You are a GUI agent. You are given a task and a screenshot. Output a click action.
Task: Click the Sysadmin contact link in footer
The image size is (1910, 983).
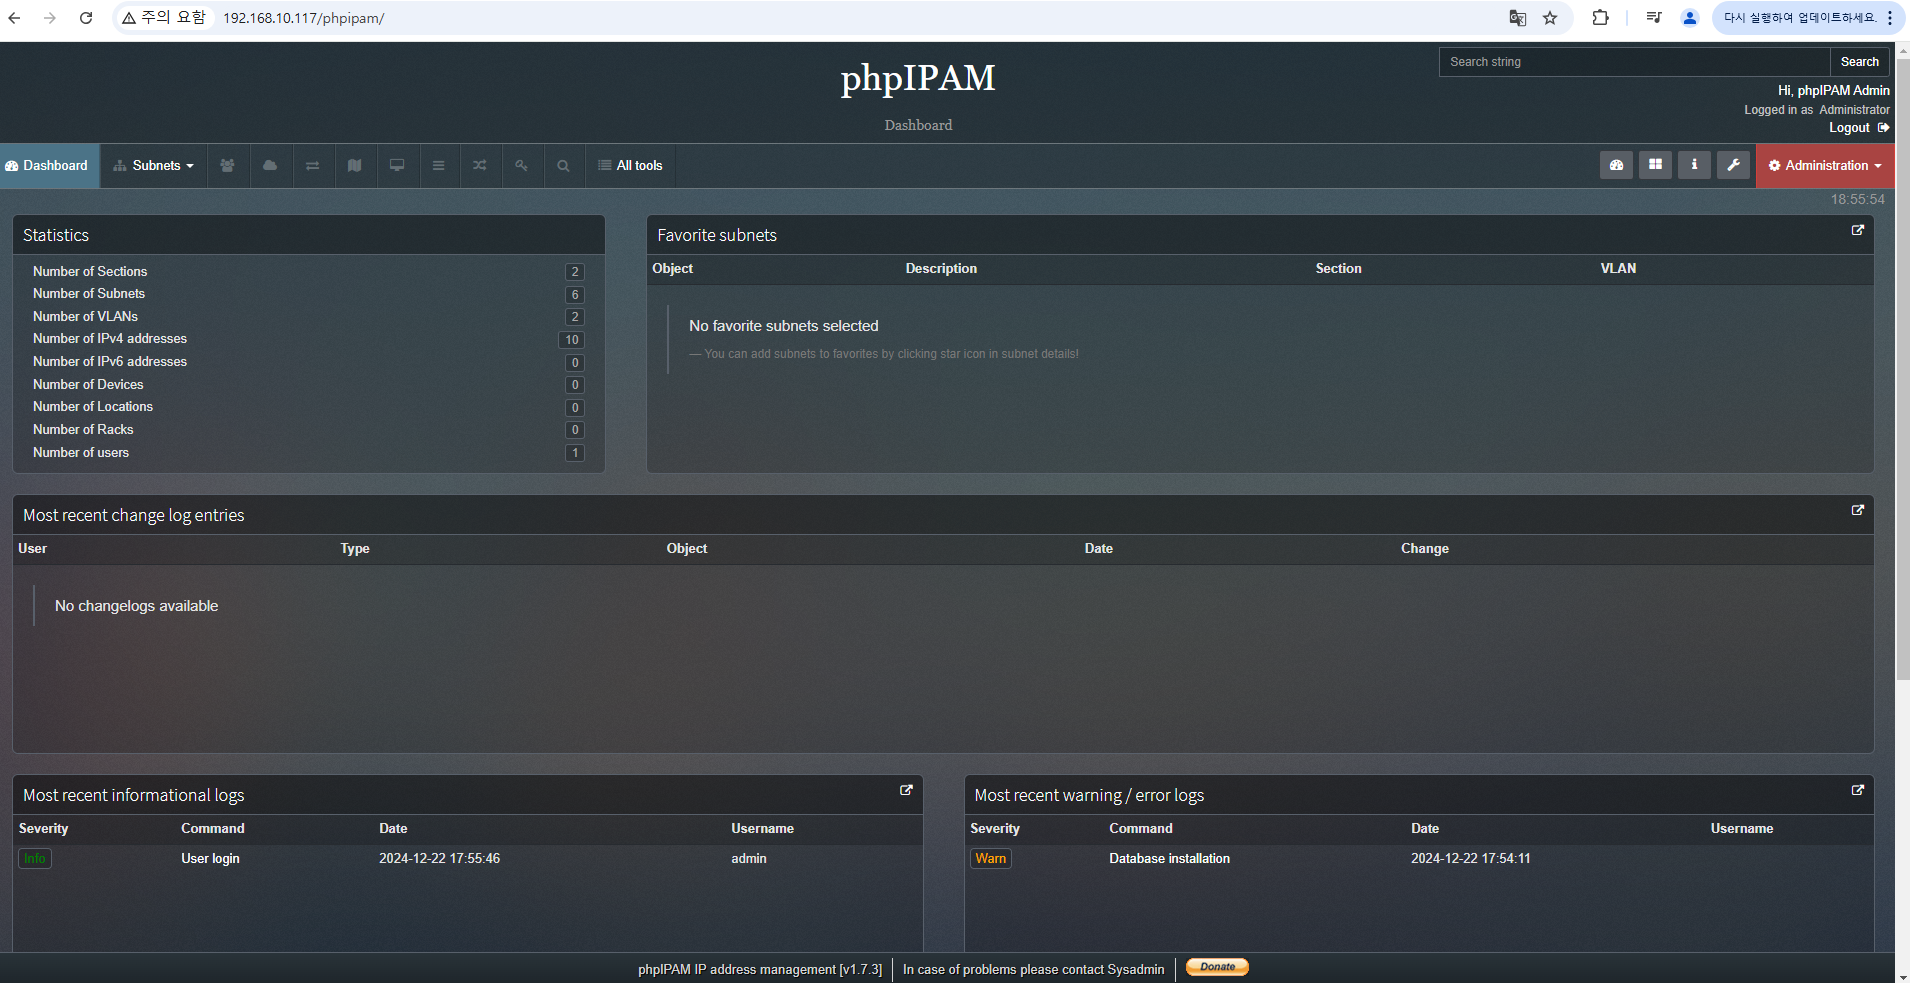pyautogui.click(x=1136, y=970)
